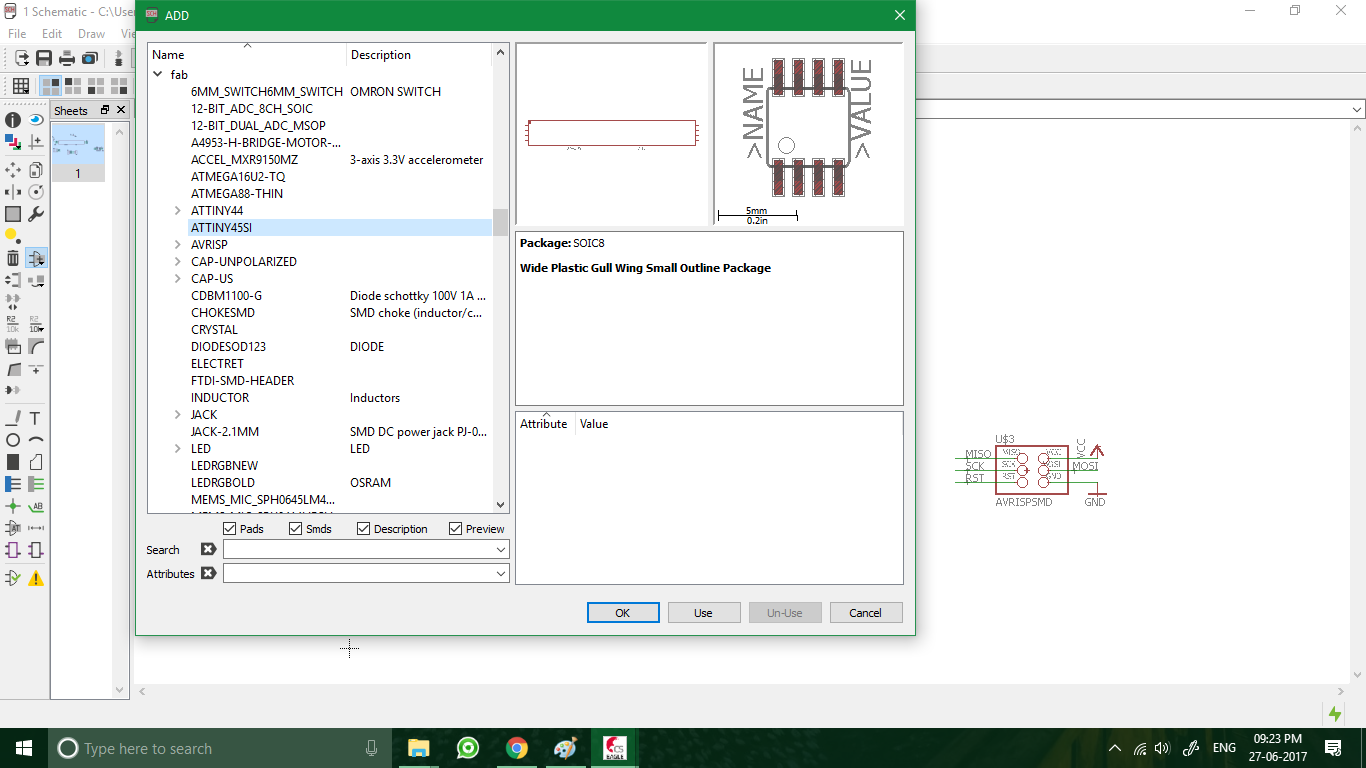The width and height of the screenshot is (1366, 768).
Task: Click the Attribute column header
Action: click(545, 423)
